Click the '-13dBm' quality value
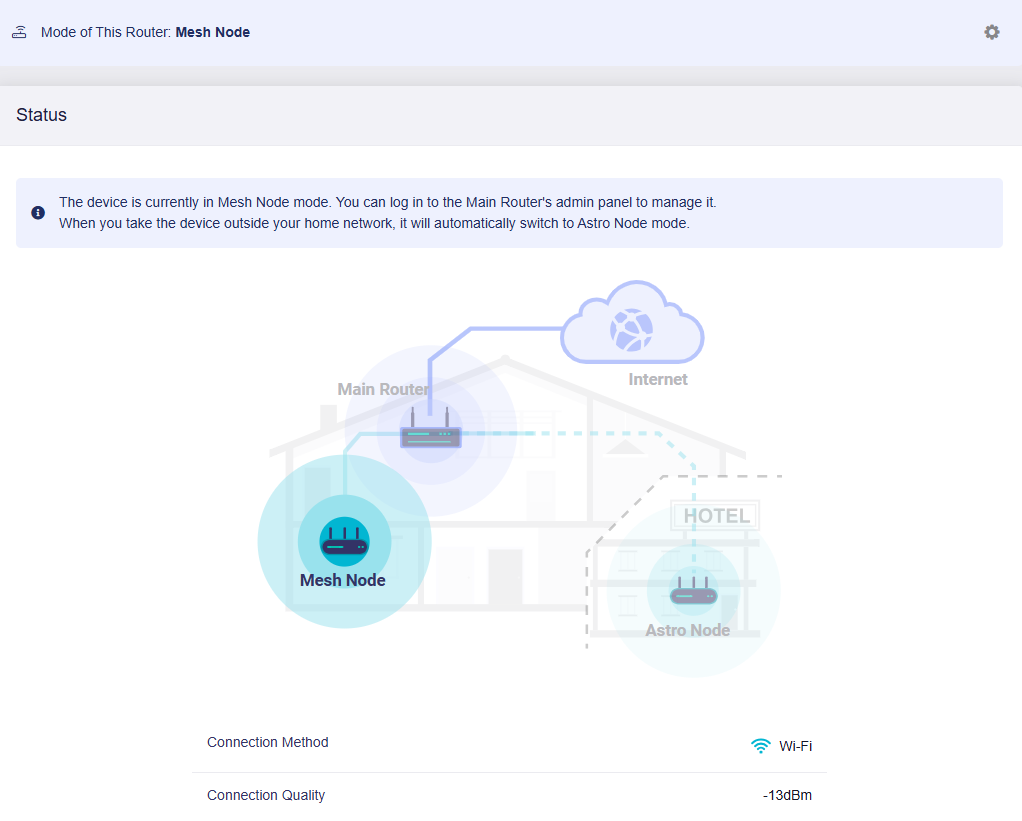This screenshot has width=1022, height=821. pyautogui.click(x=787, y=795)
